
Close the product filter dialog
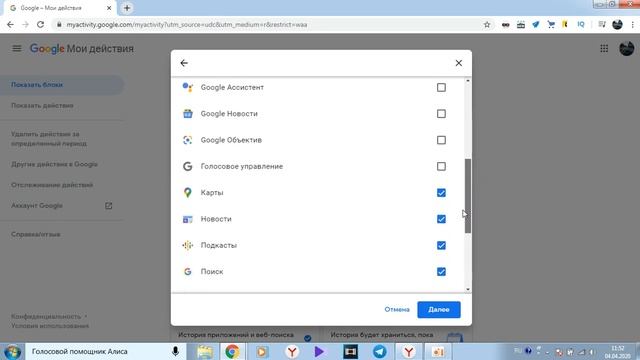[x=459, y=63]
